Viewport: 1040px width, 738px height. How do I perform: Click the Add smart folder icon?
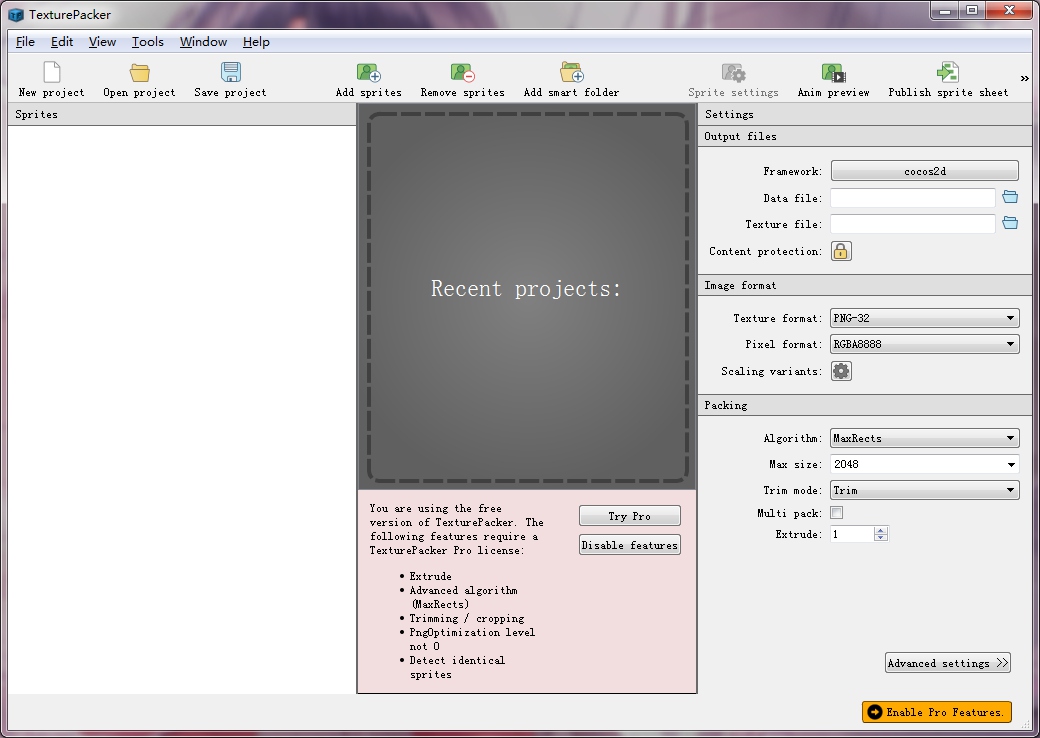click(x=571, y=73)
